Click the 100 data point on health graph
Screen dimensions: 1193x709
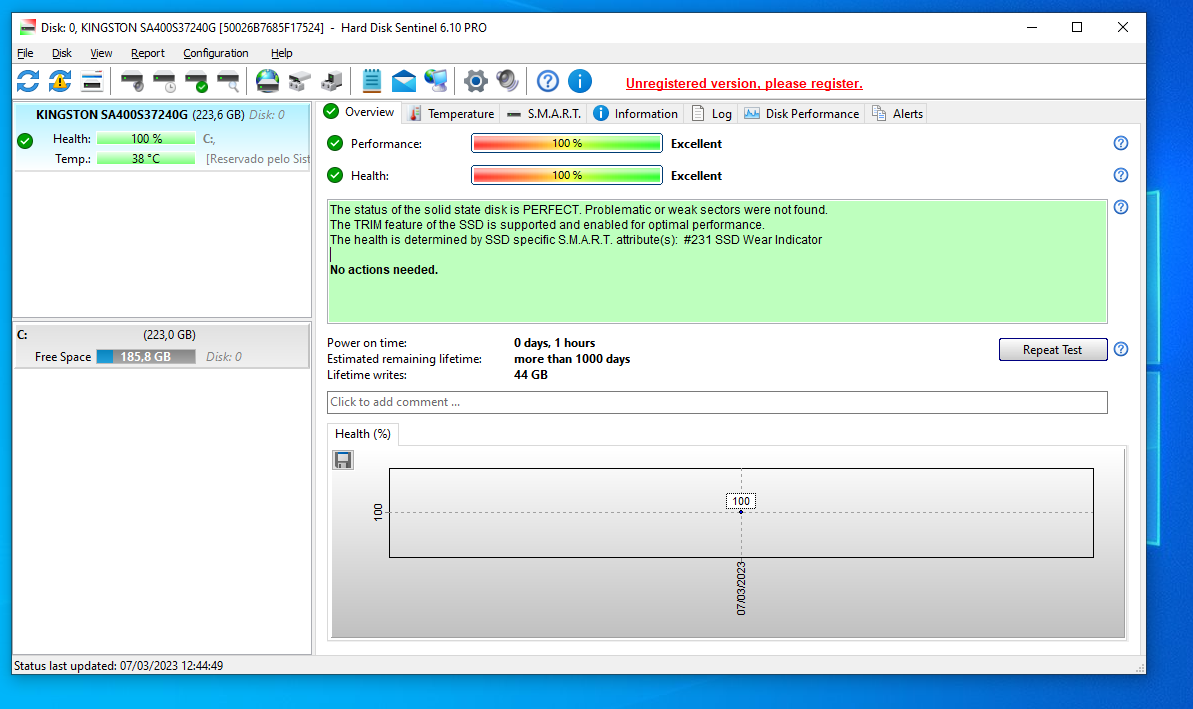[x=741, y=512]
